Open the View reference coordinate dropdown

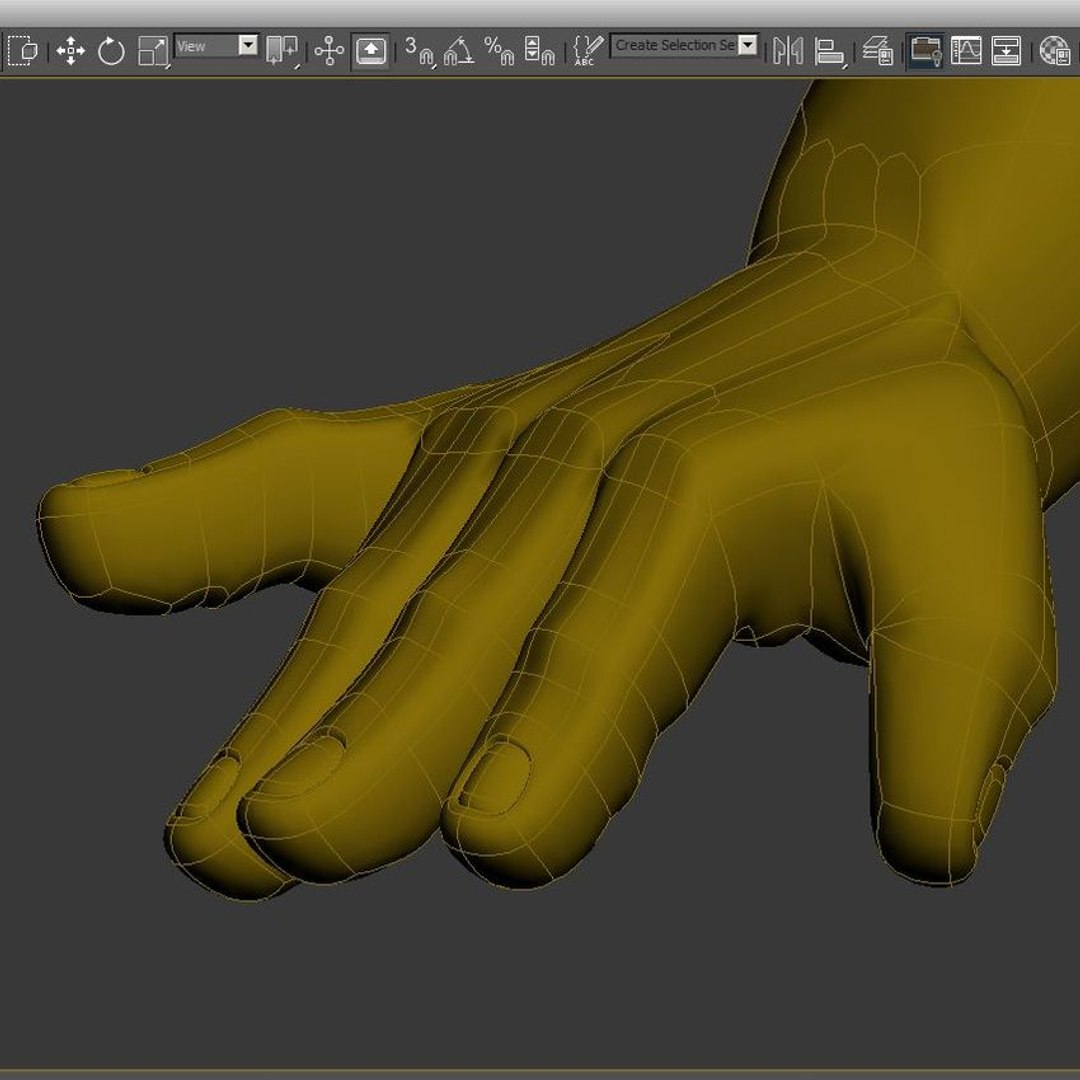(x=216, y=46)
